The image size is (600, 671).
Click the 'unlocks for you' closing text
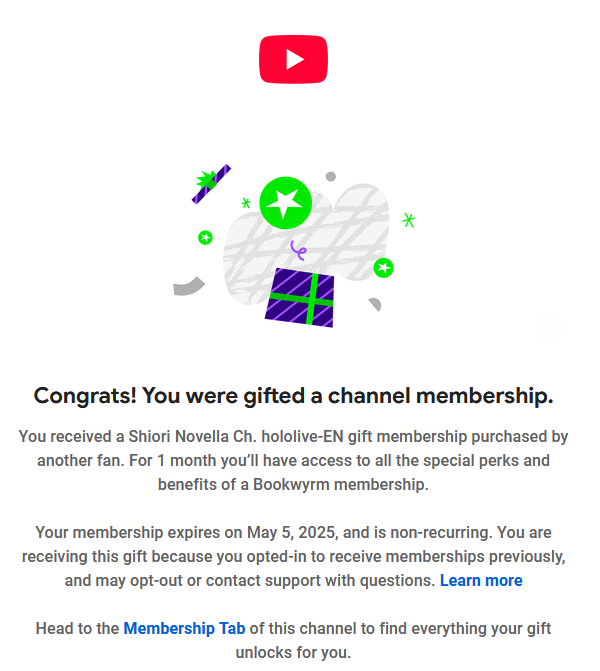pos(294,652)
